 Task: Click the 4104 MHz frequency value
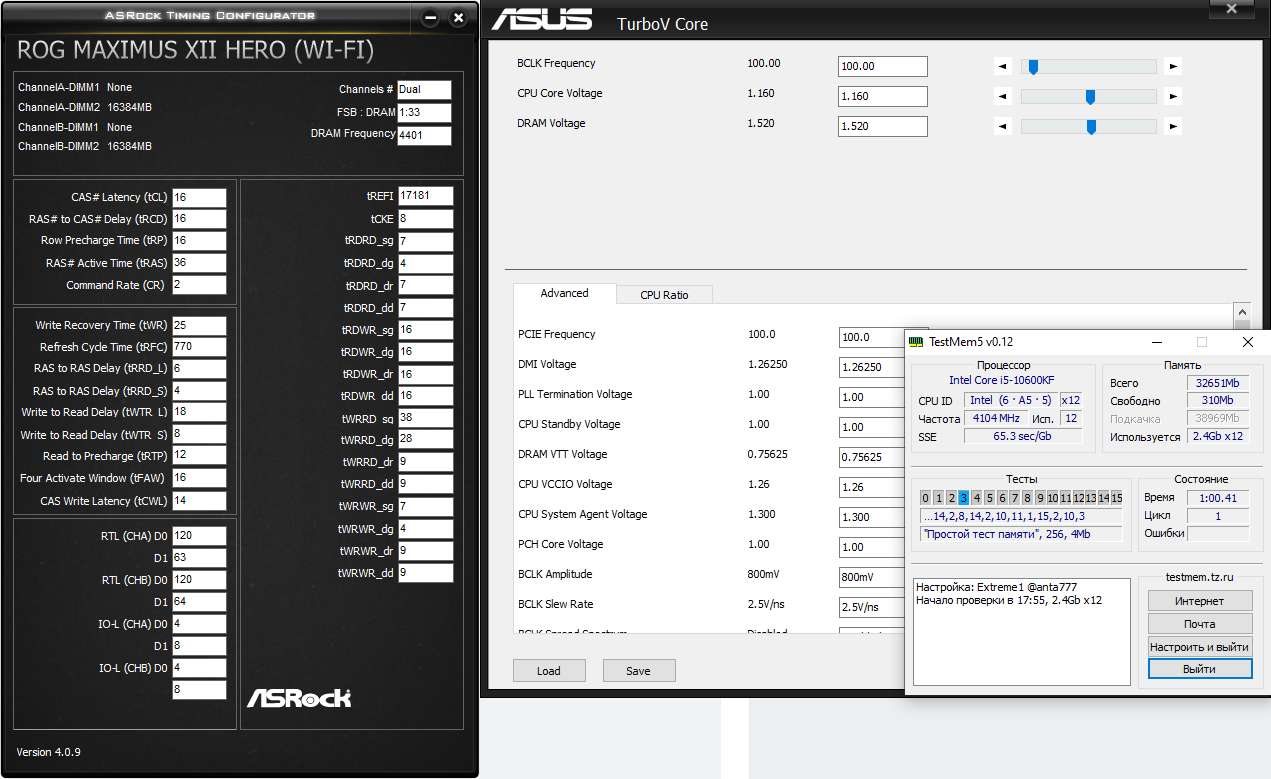[x=996, y=418]
